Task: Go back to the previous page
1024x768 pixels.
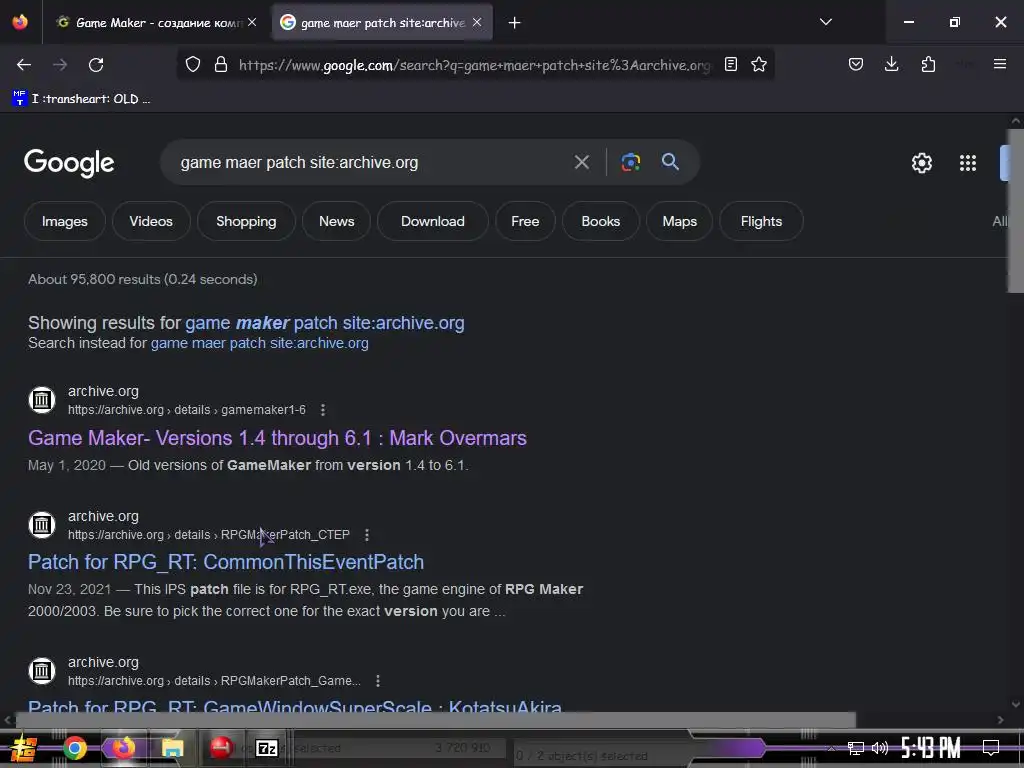Action: 24,65
